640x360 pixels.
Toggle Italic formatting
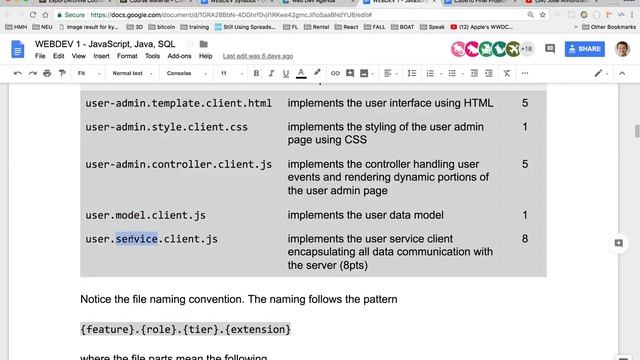(x=271, y=73)
